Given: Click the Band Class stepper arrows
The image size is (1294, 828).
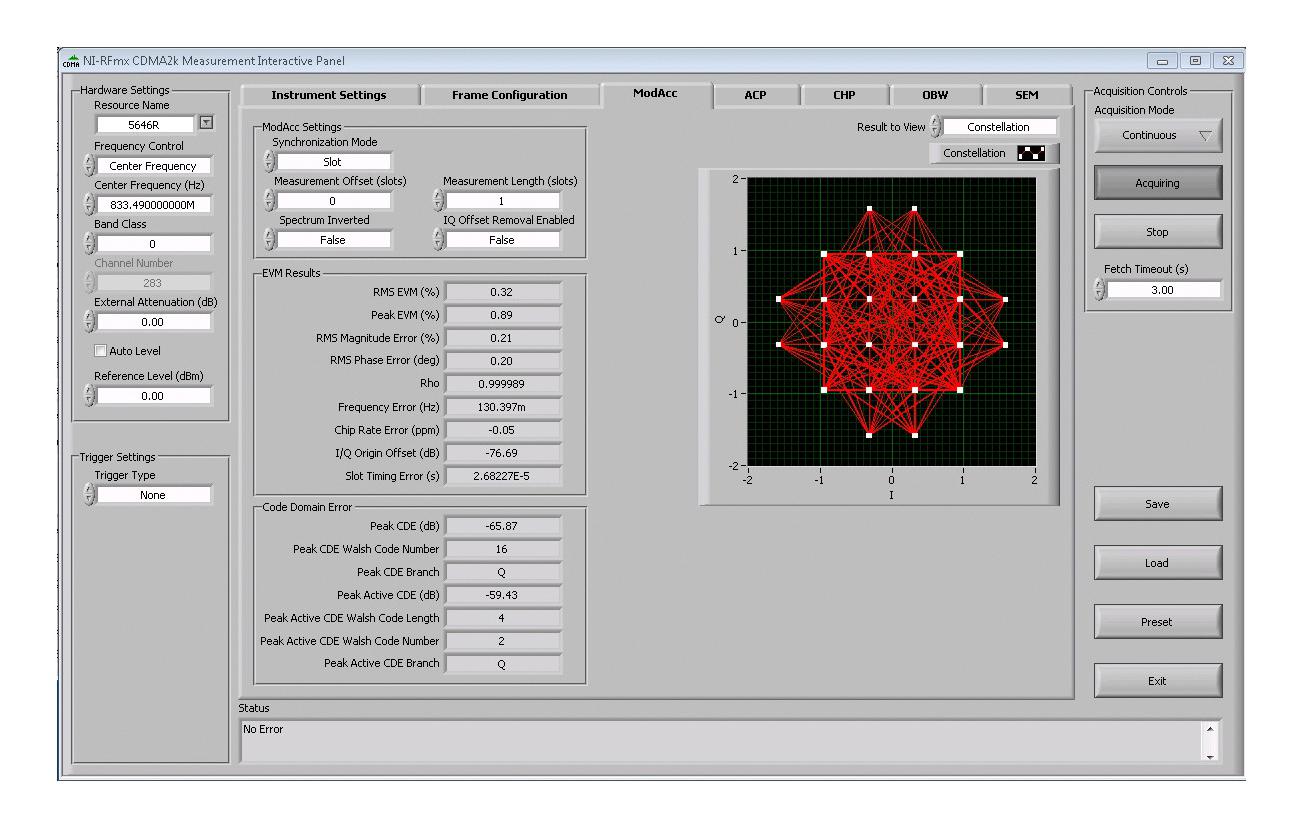Looking at the screenshot, I should pyautogui.click(x=89, y=244).
